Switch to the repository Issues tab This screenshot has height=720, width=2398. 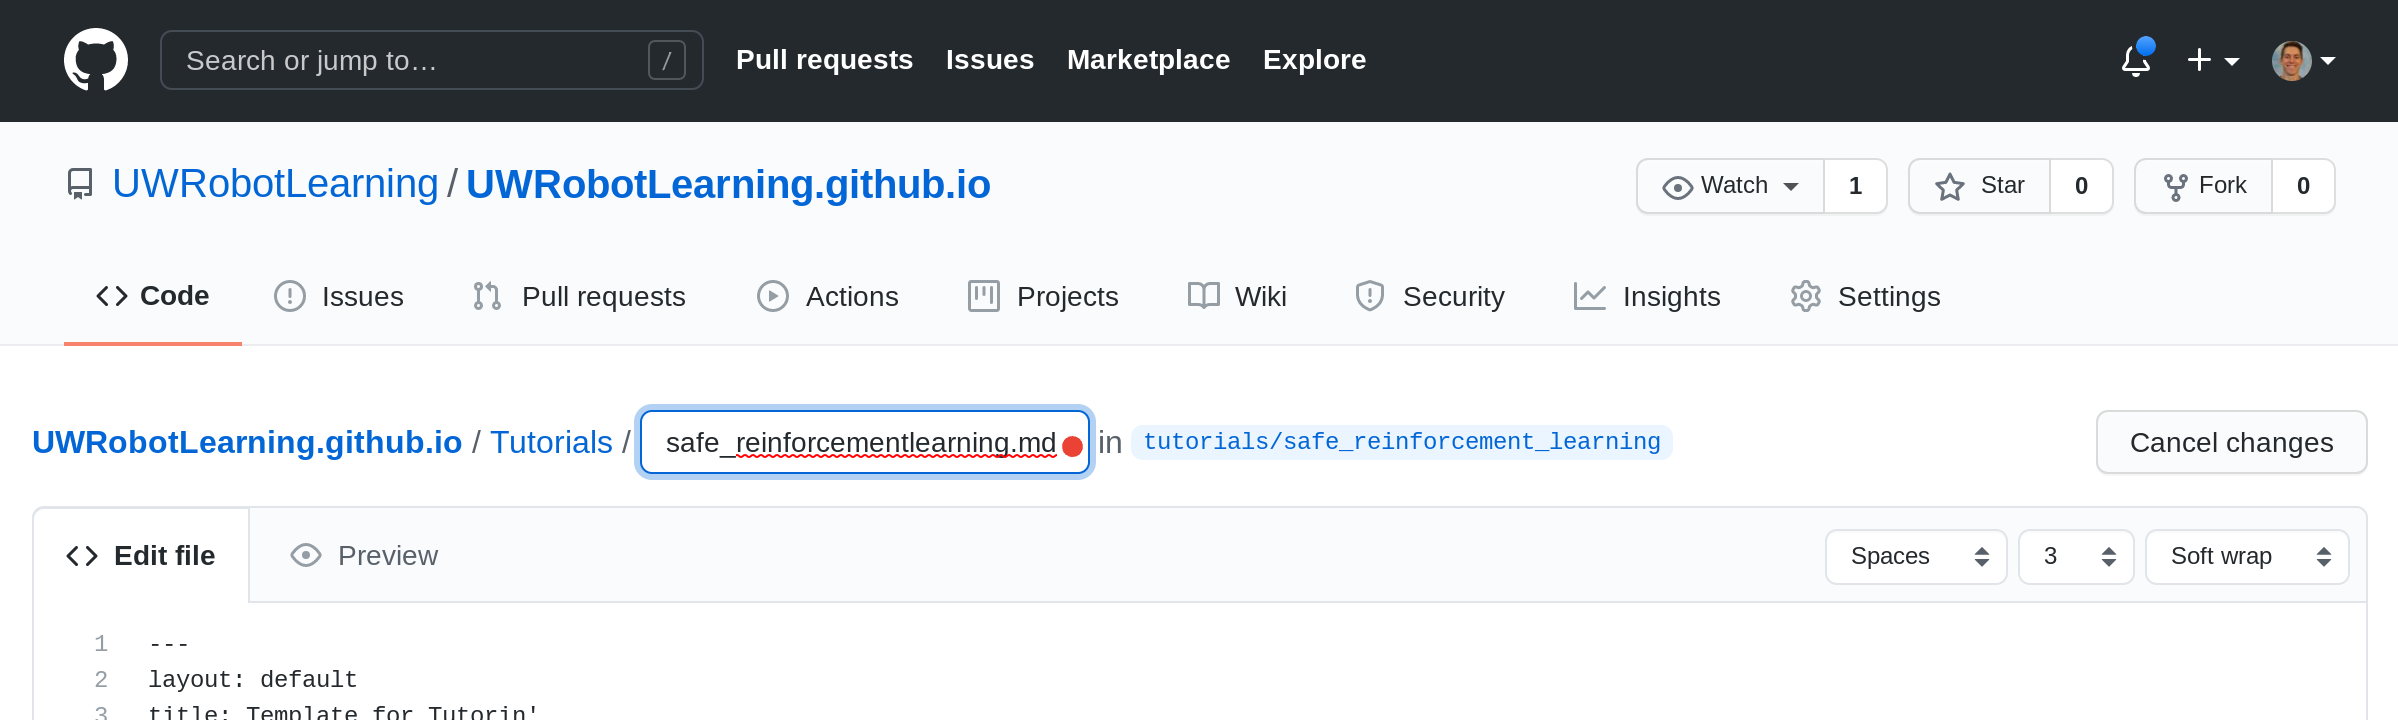pyautogui.click(x=339, y=297)
